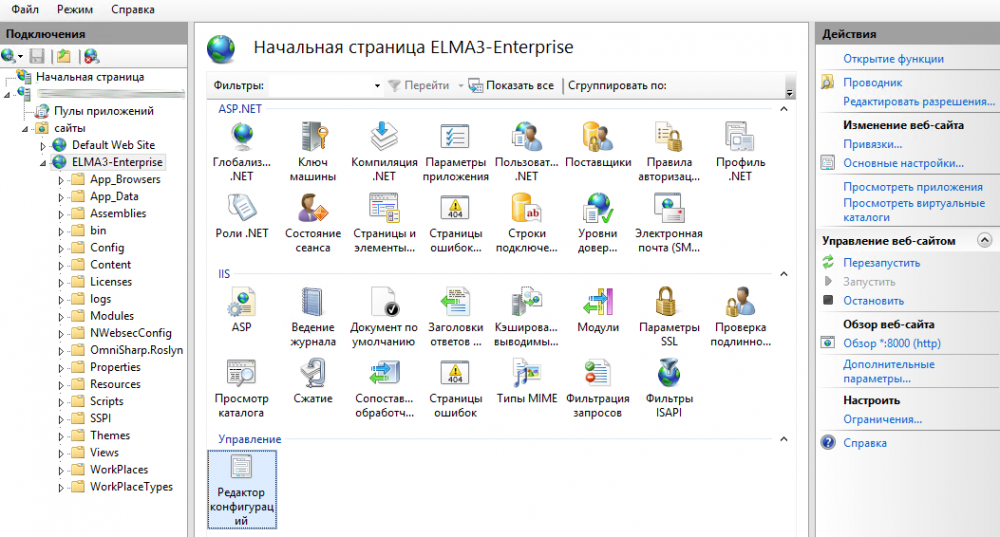Open the Справка menu in menu bar
Image resolution: width=1000 pixels, height=537 pixels.
pyautogui.click(x=133, y=10)
